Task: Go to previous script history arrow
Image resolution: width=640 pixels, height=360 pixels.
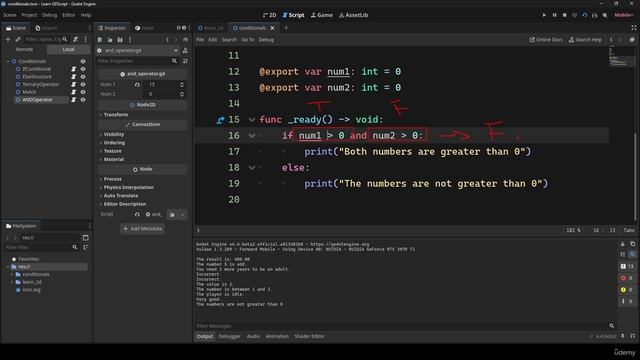Action: 611,40
